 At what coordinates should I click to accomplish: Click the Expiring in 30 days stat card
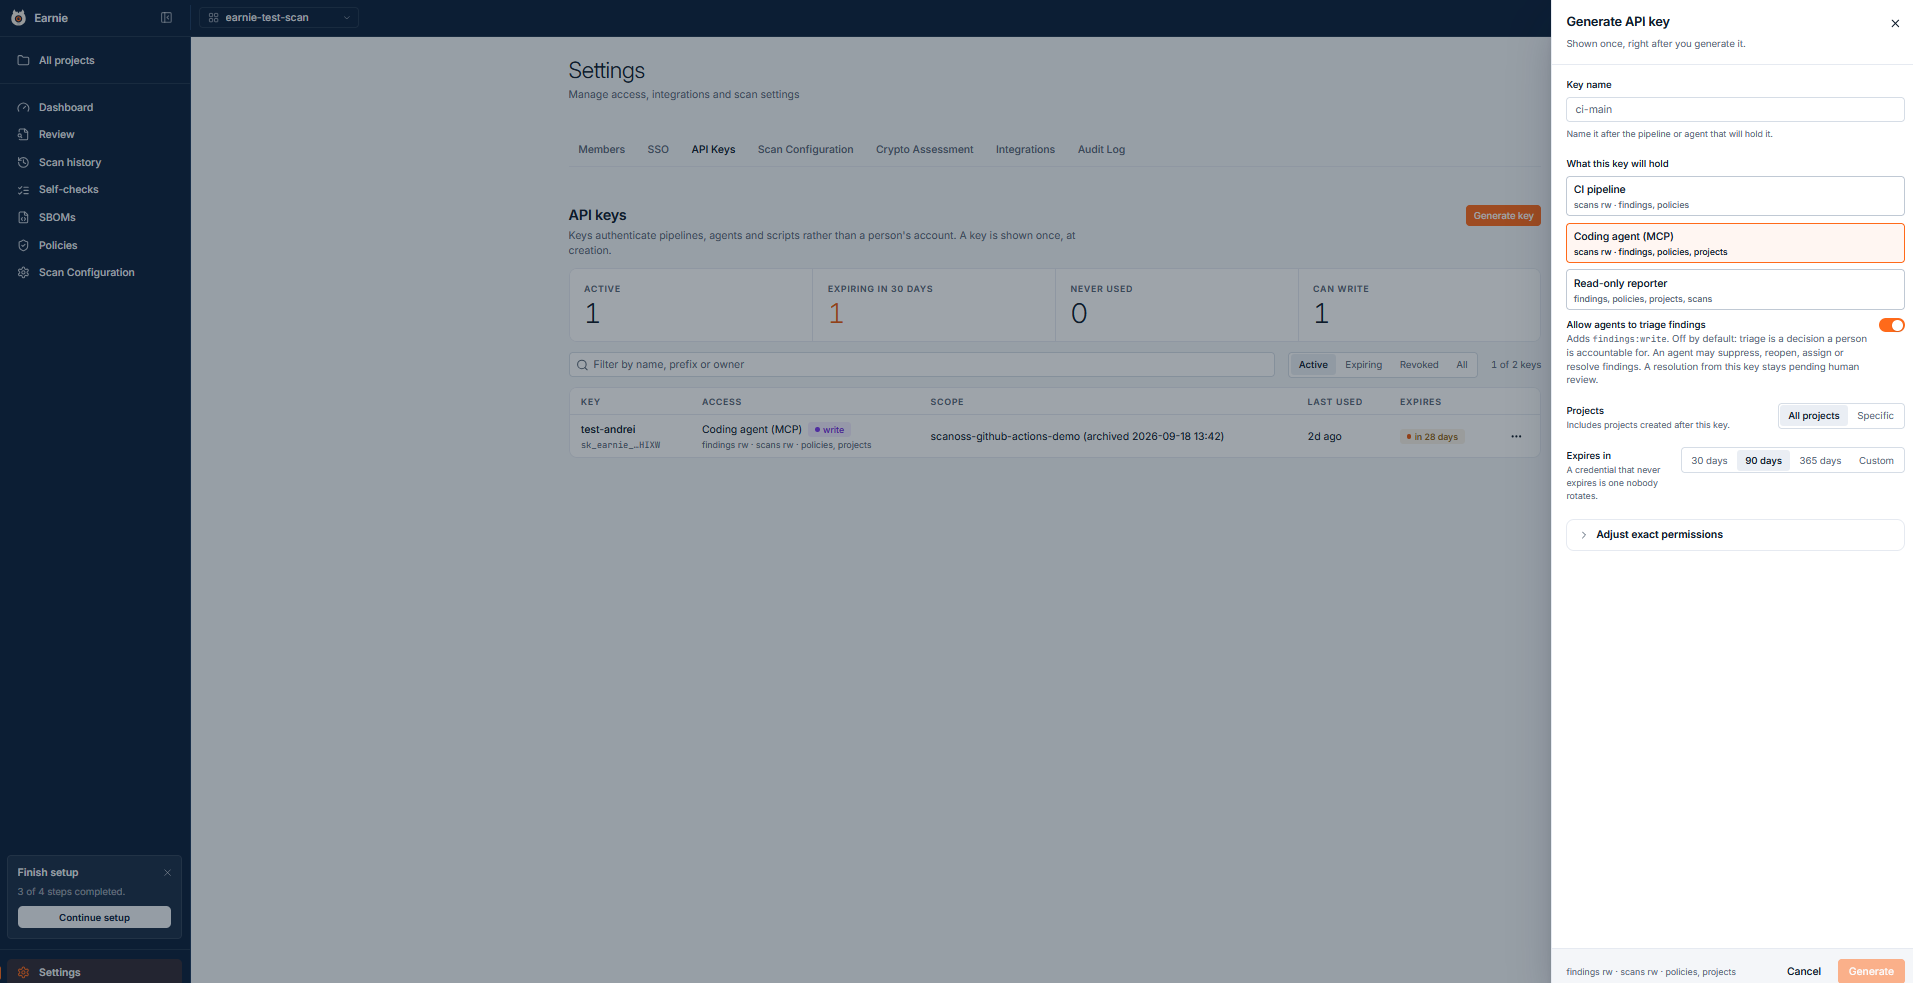pyautogui.click(x=934, y=305)
